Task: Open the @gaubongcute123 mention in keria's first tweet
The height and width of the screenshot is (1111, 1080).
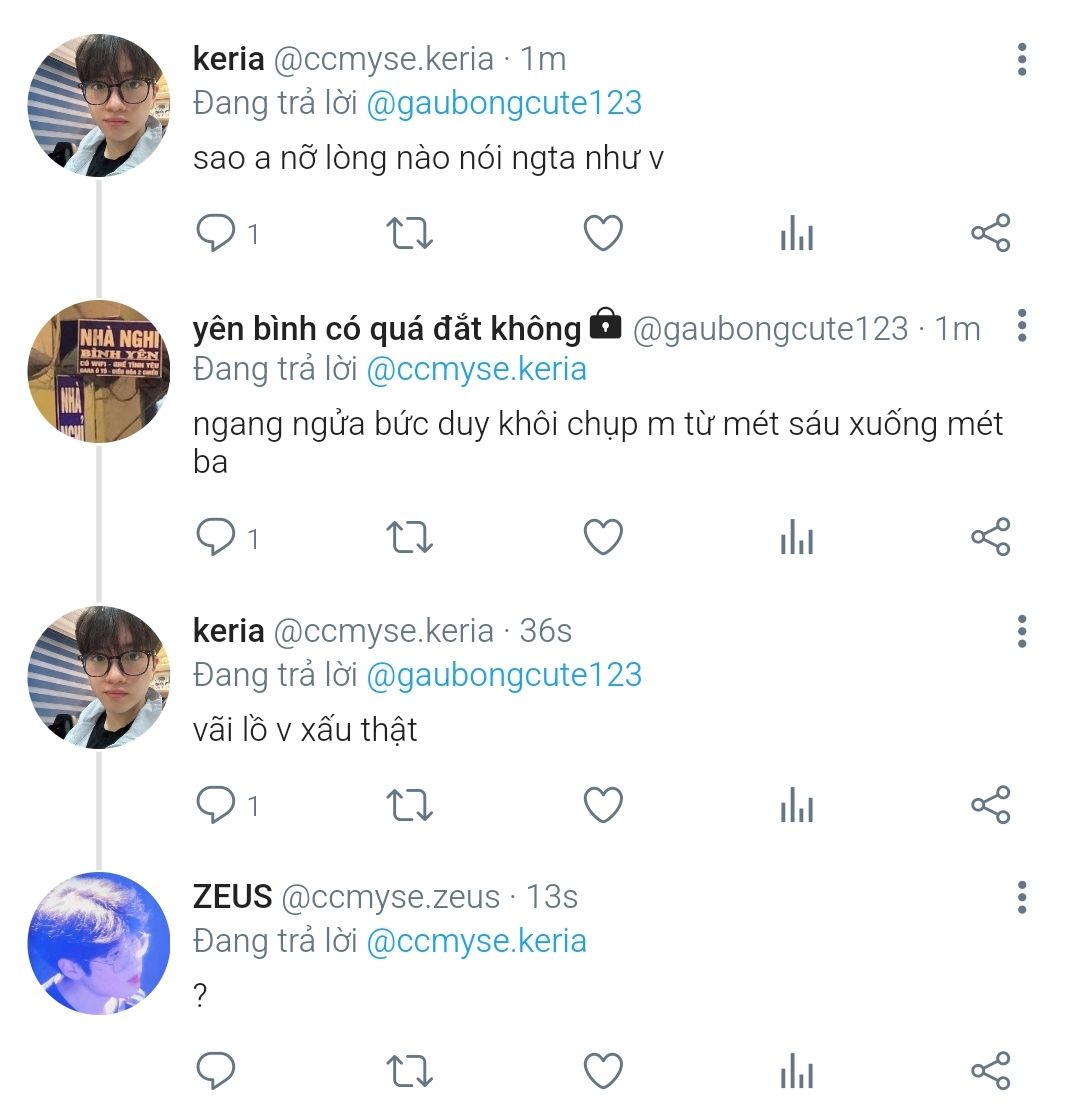Action: 504,103
